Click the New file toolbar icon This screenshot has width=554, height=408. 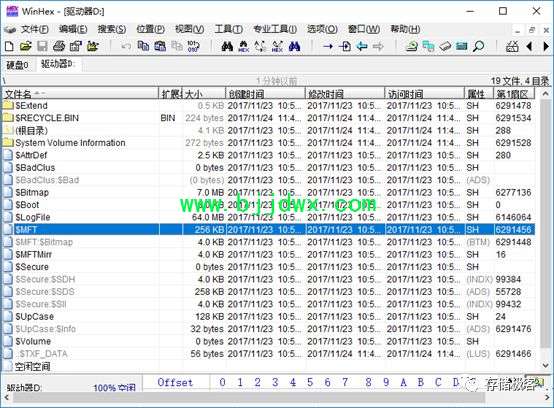[10, 46]
